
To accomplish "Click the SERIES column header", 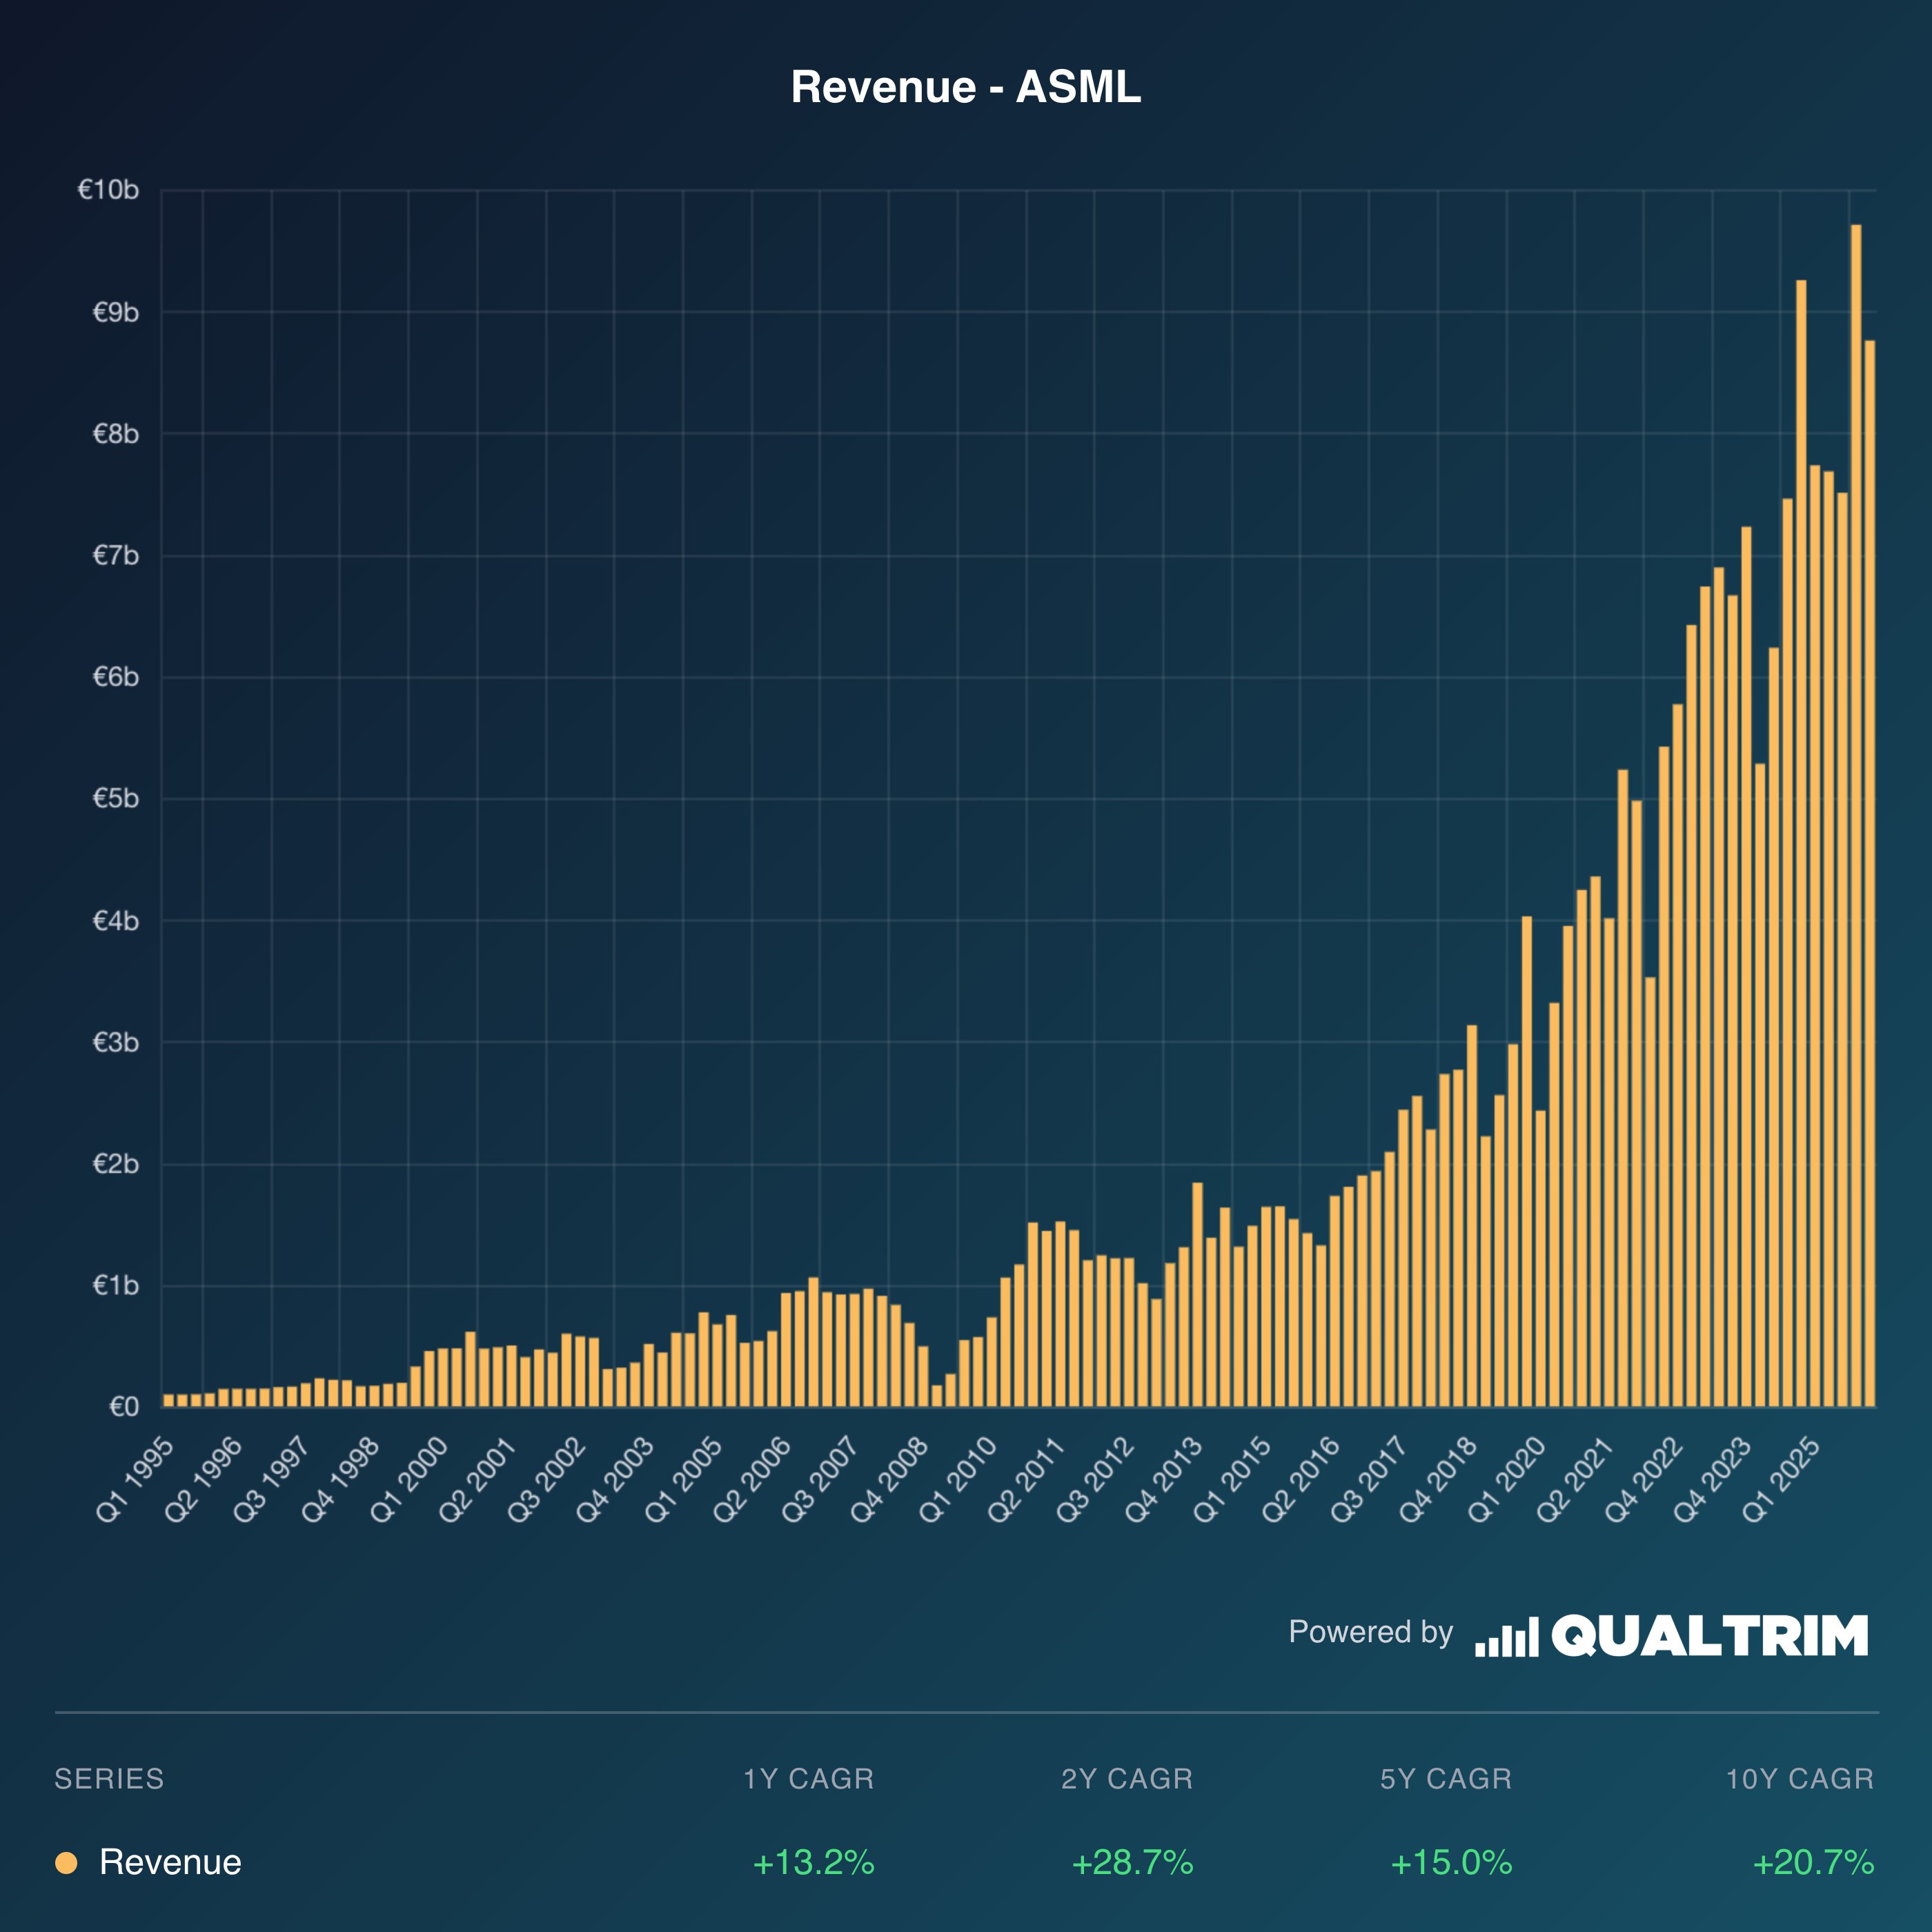I will pos(109,1779).
